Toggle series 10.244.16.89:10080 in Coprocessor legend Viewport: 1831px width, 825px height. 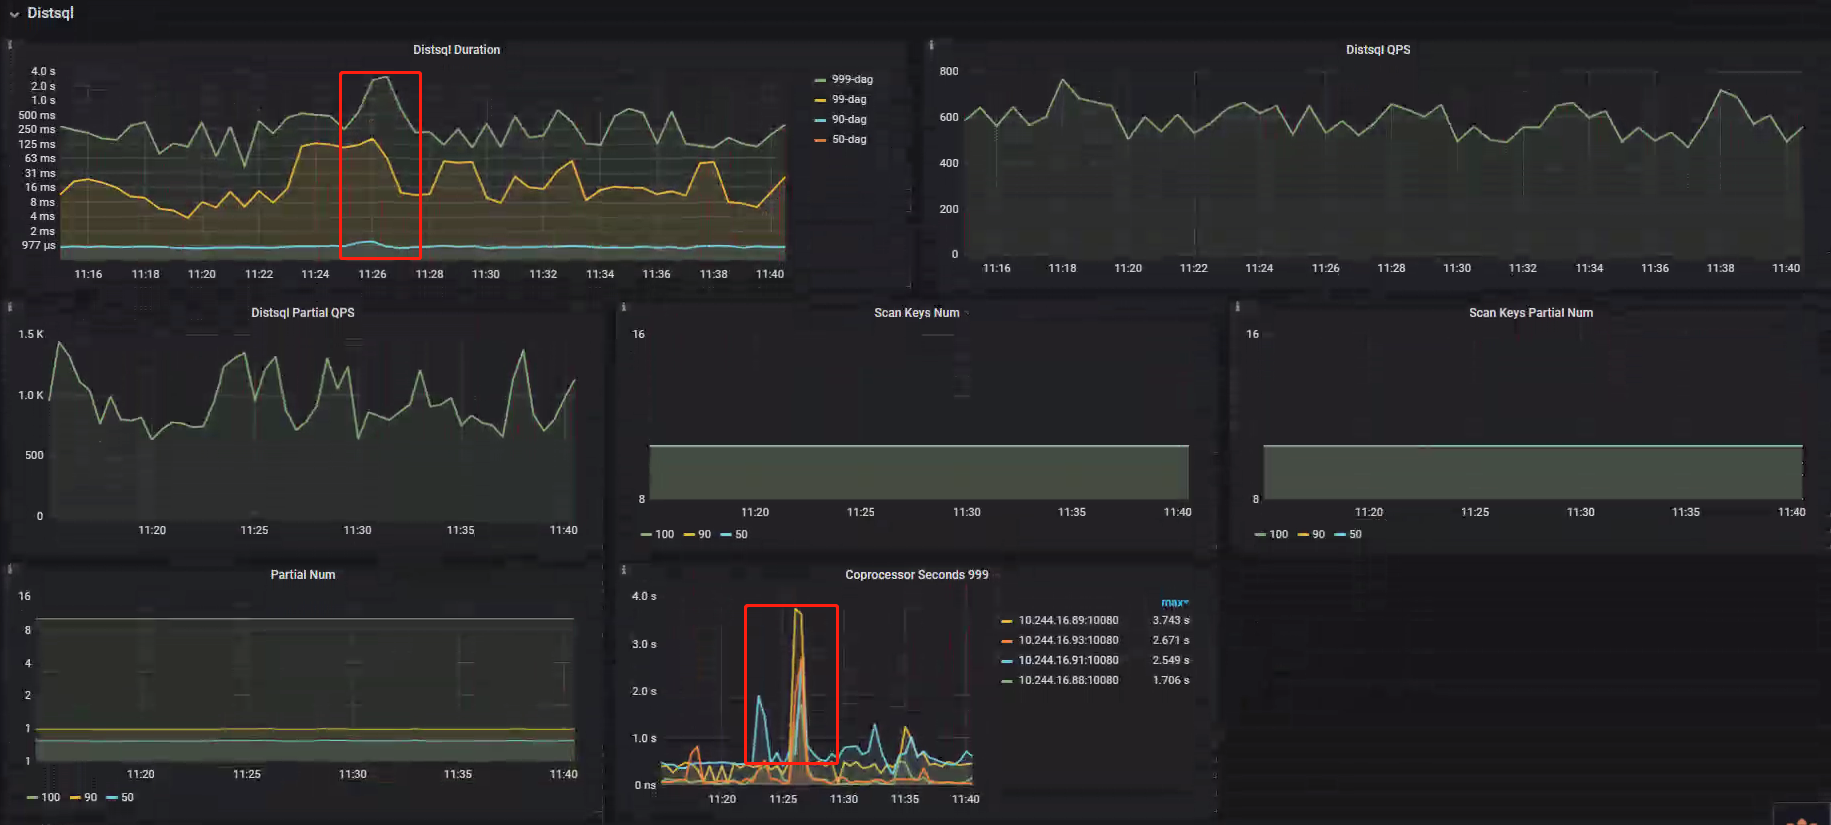tap(1068, 620)
